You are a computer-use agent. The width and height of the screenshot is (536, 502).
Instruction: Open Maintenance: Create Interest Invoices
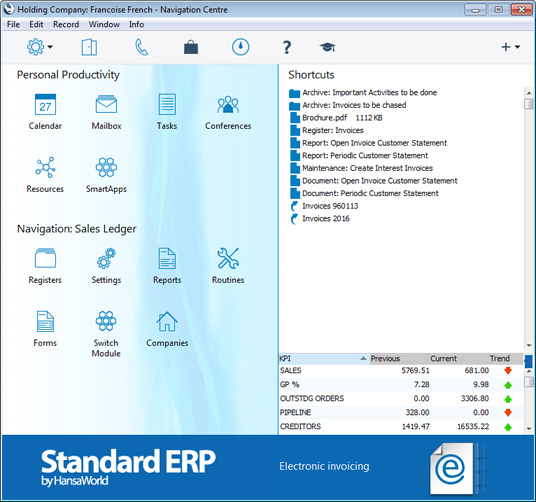point(362,168)
